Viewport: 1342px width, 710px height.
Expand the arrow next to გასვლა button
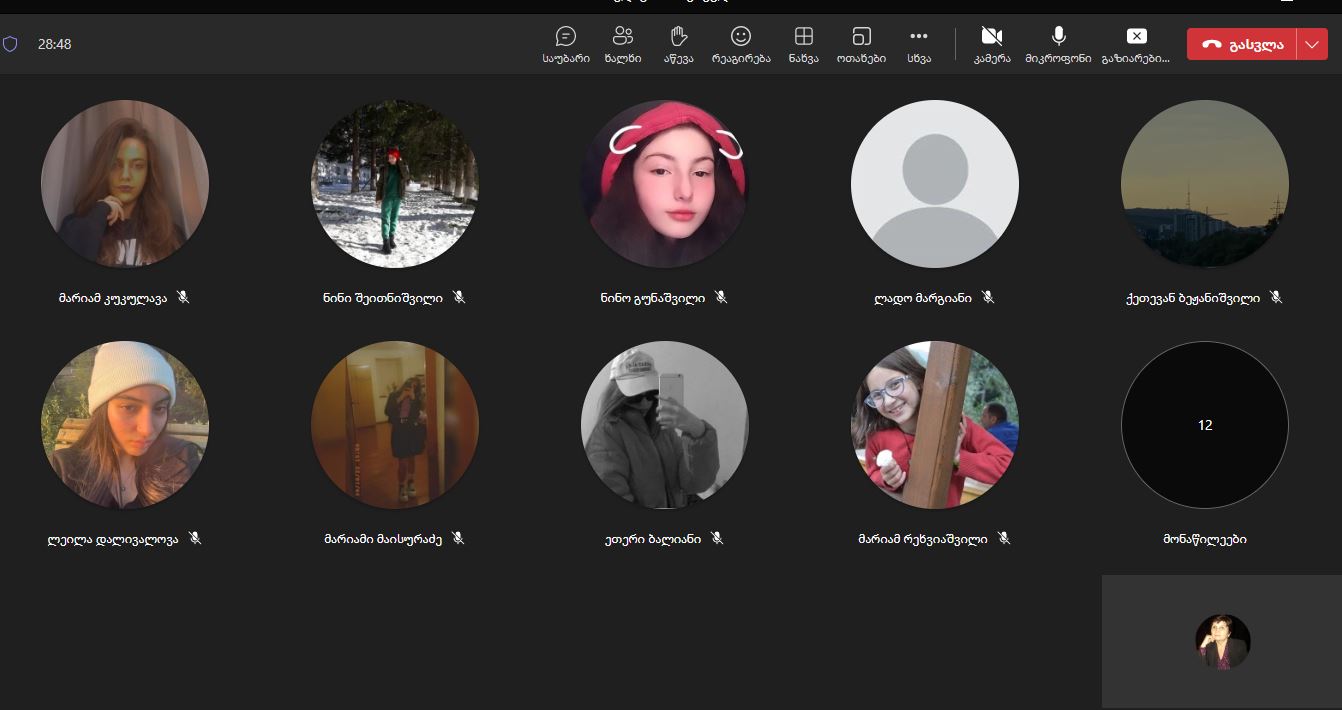(x=1312, y=44)
